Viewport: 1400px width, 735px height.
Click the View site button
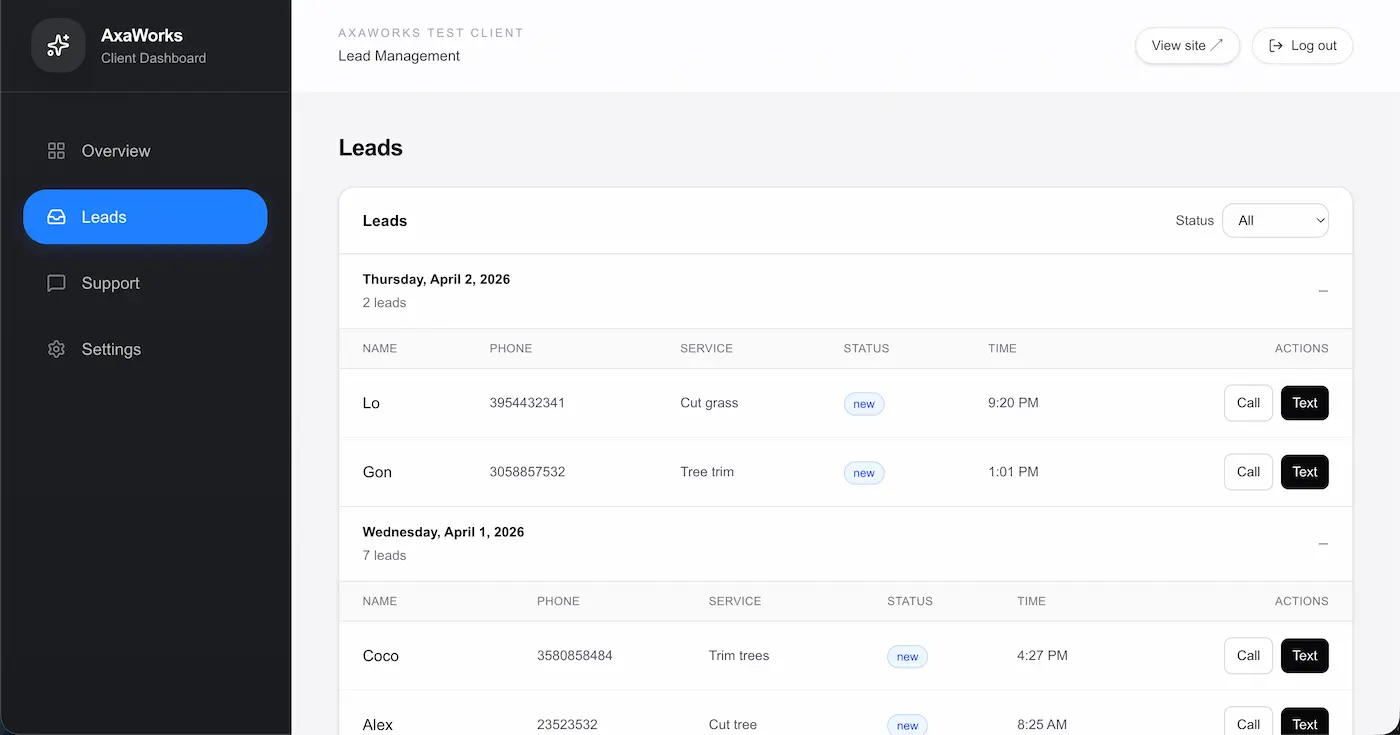(1187, 45)
